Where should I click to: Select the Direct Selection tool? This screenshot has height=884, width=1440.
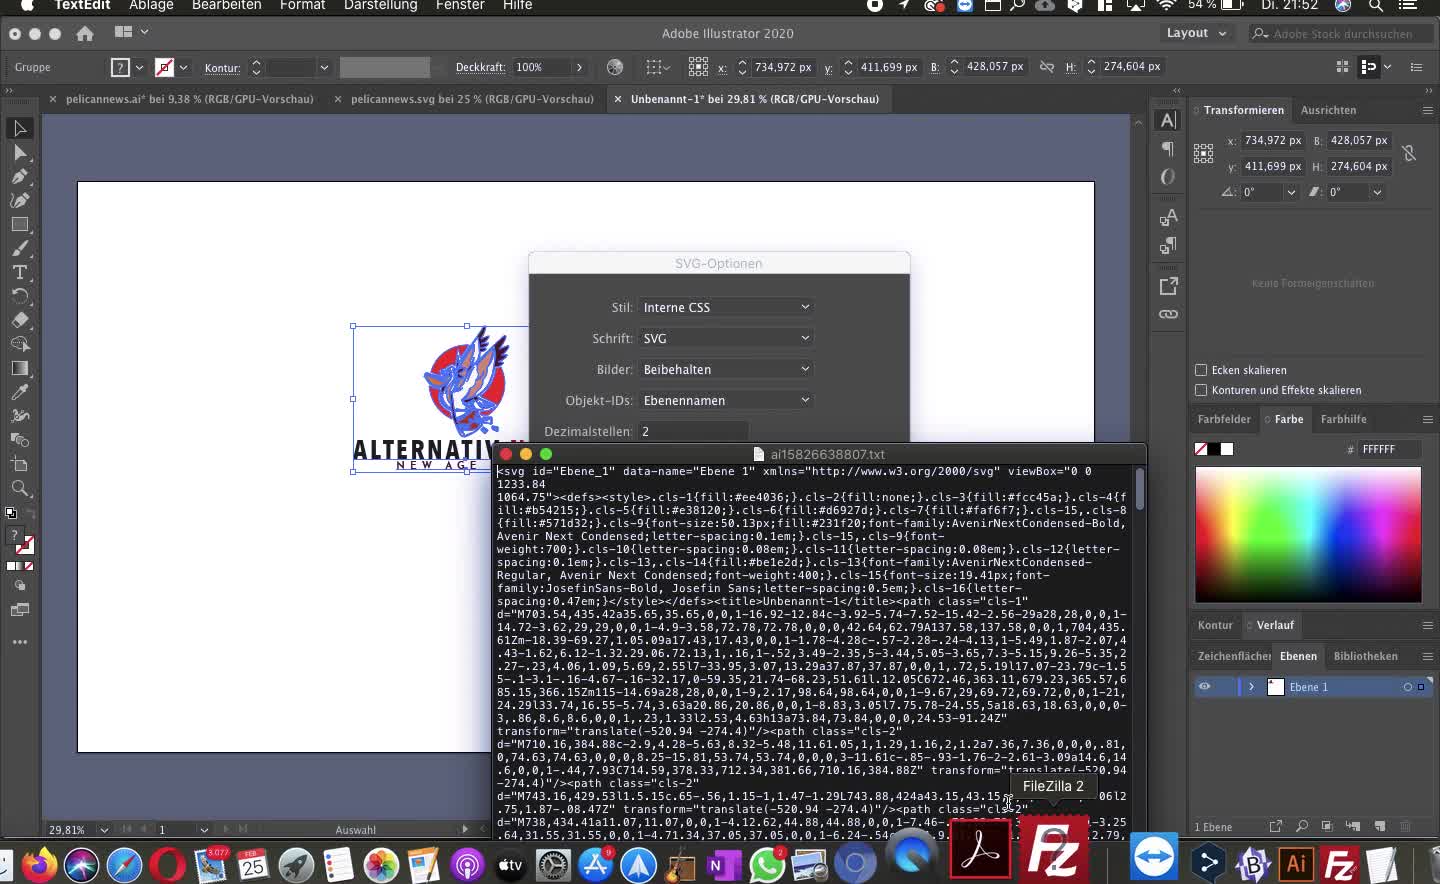(20, 152)
